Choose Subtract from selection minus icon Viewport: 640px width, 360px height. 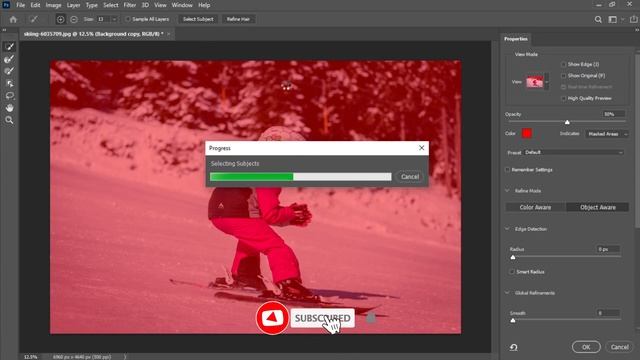point(74,19)
